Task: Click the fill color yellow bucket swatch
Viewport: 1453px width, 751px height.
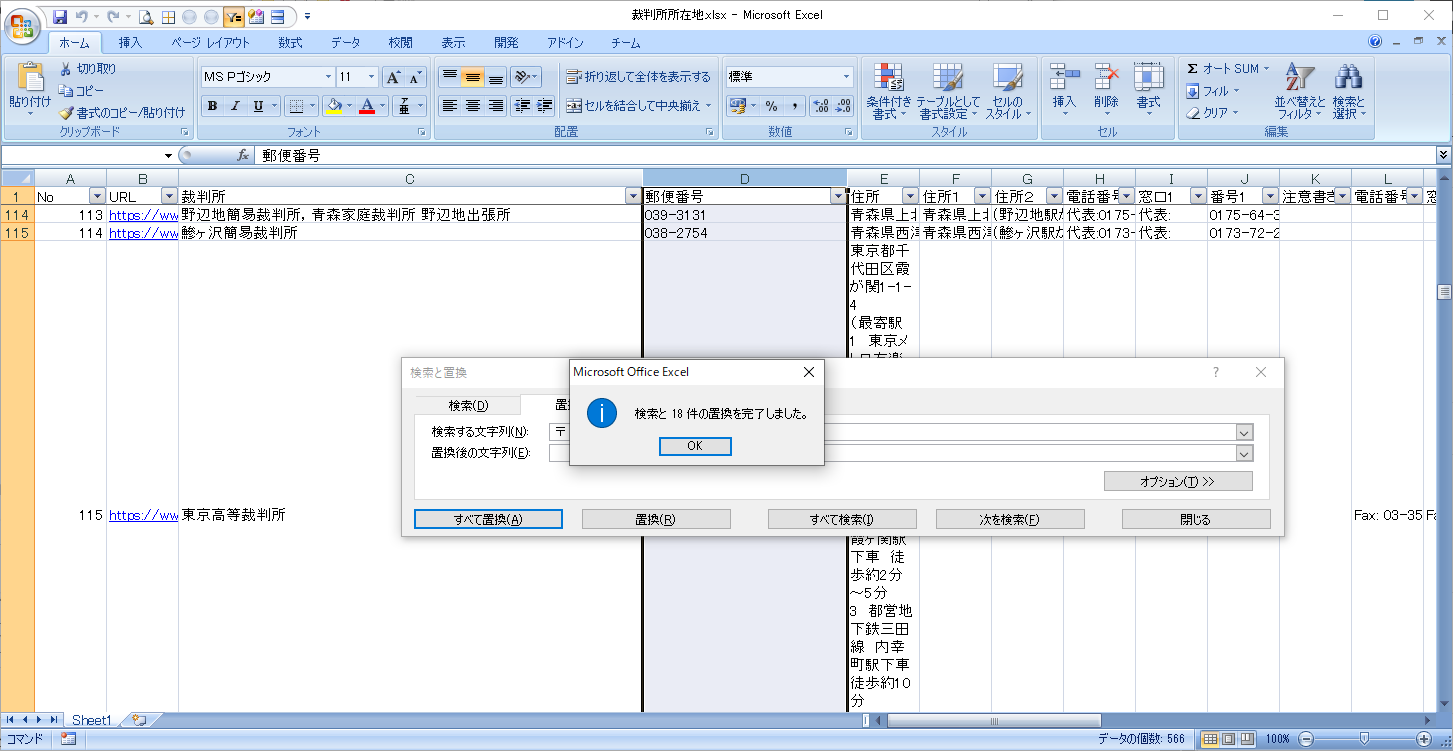Action: pyautogui.click(x=334, y=106)
